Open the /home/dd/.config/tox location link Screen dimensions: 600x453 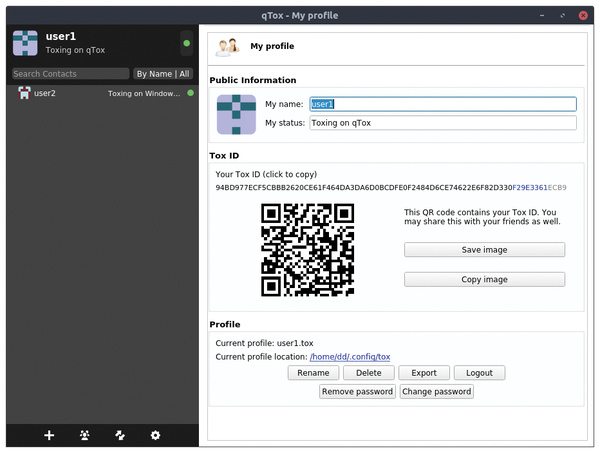point(350,357)
